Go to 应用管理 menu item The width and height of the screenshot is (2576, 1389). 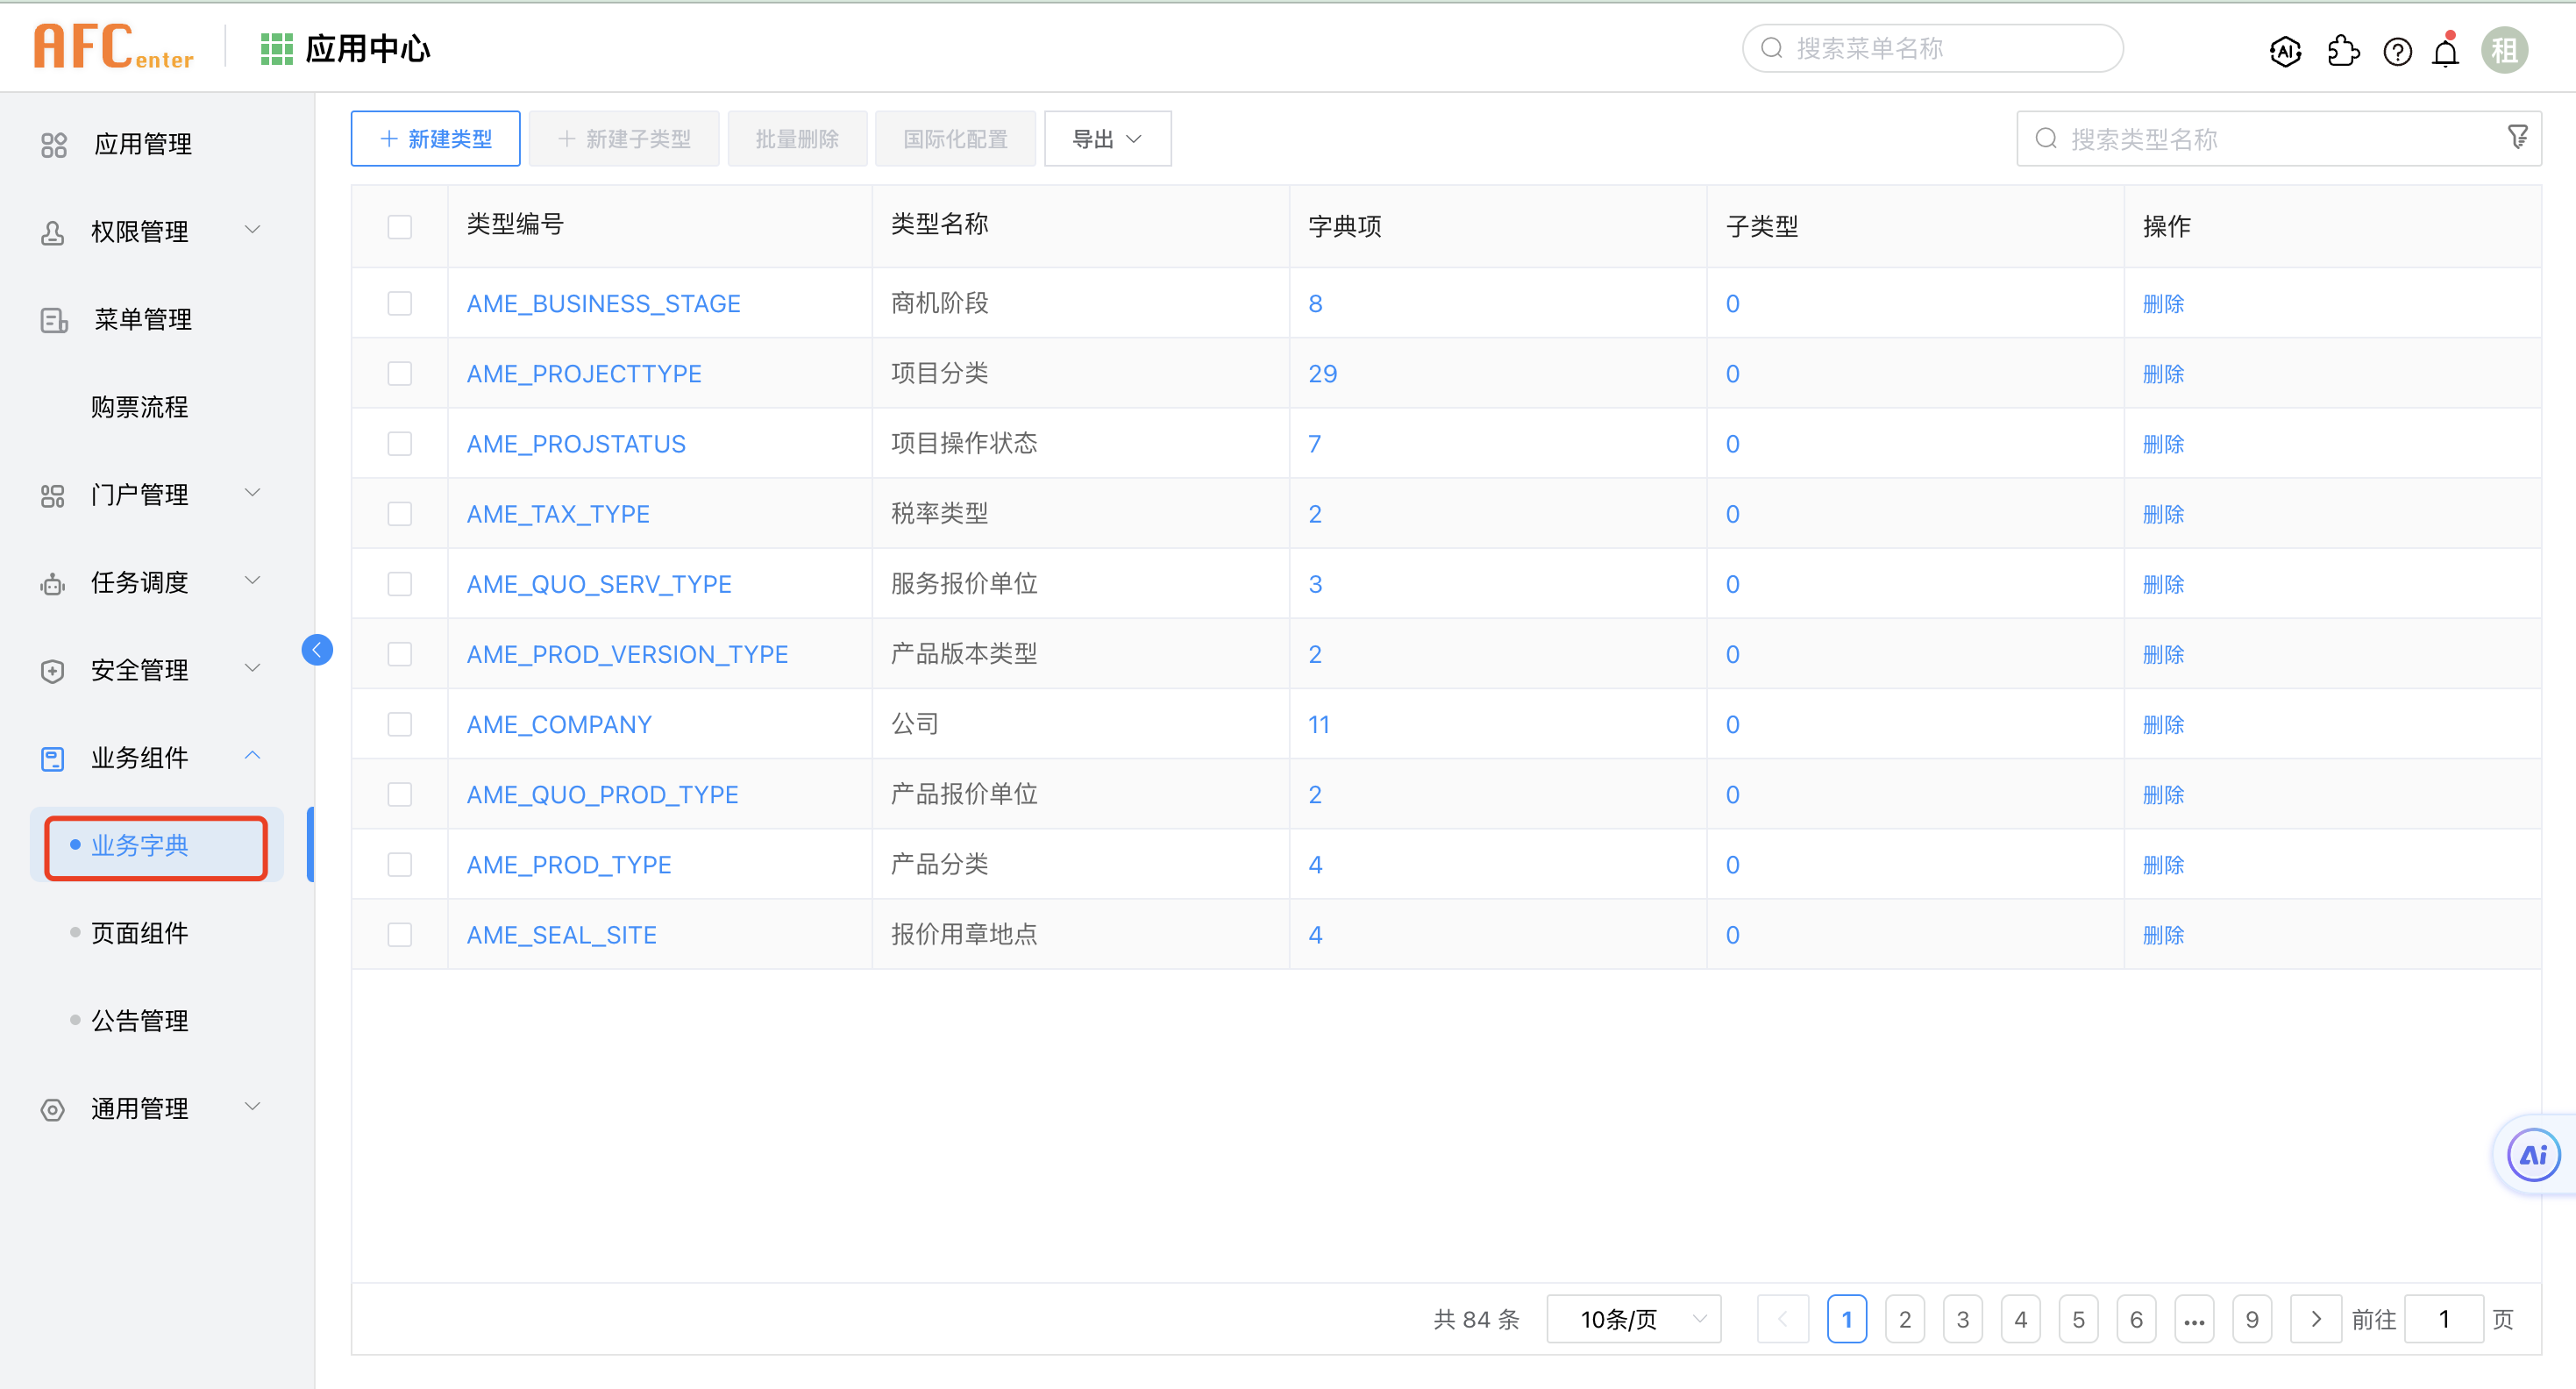tap(142, 144)
